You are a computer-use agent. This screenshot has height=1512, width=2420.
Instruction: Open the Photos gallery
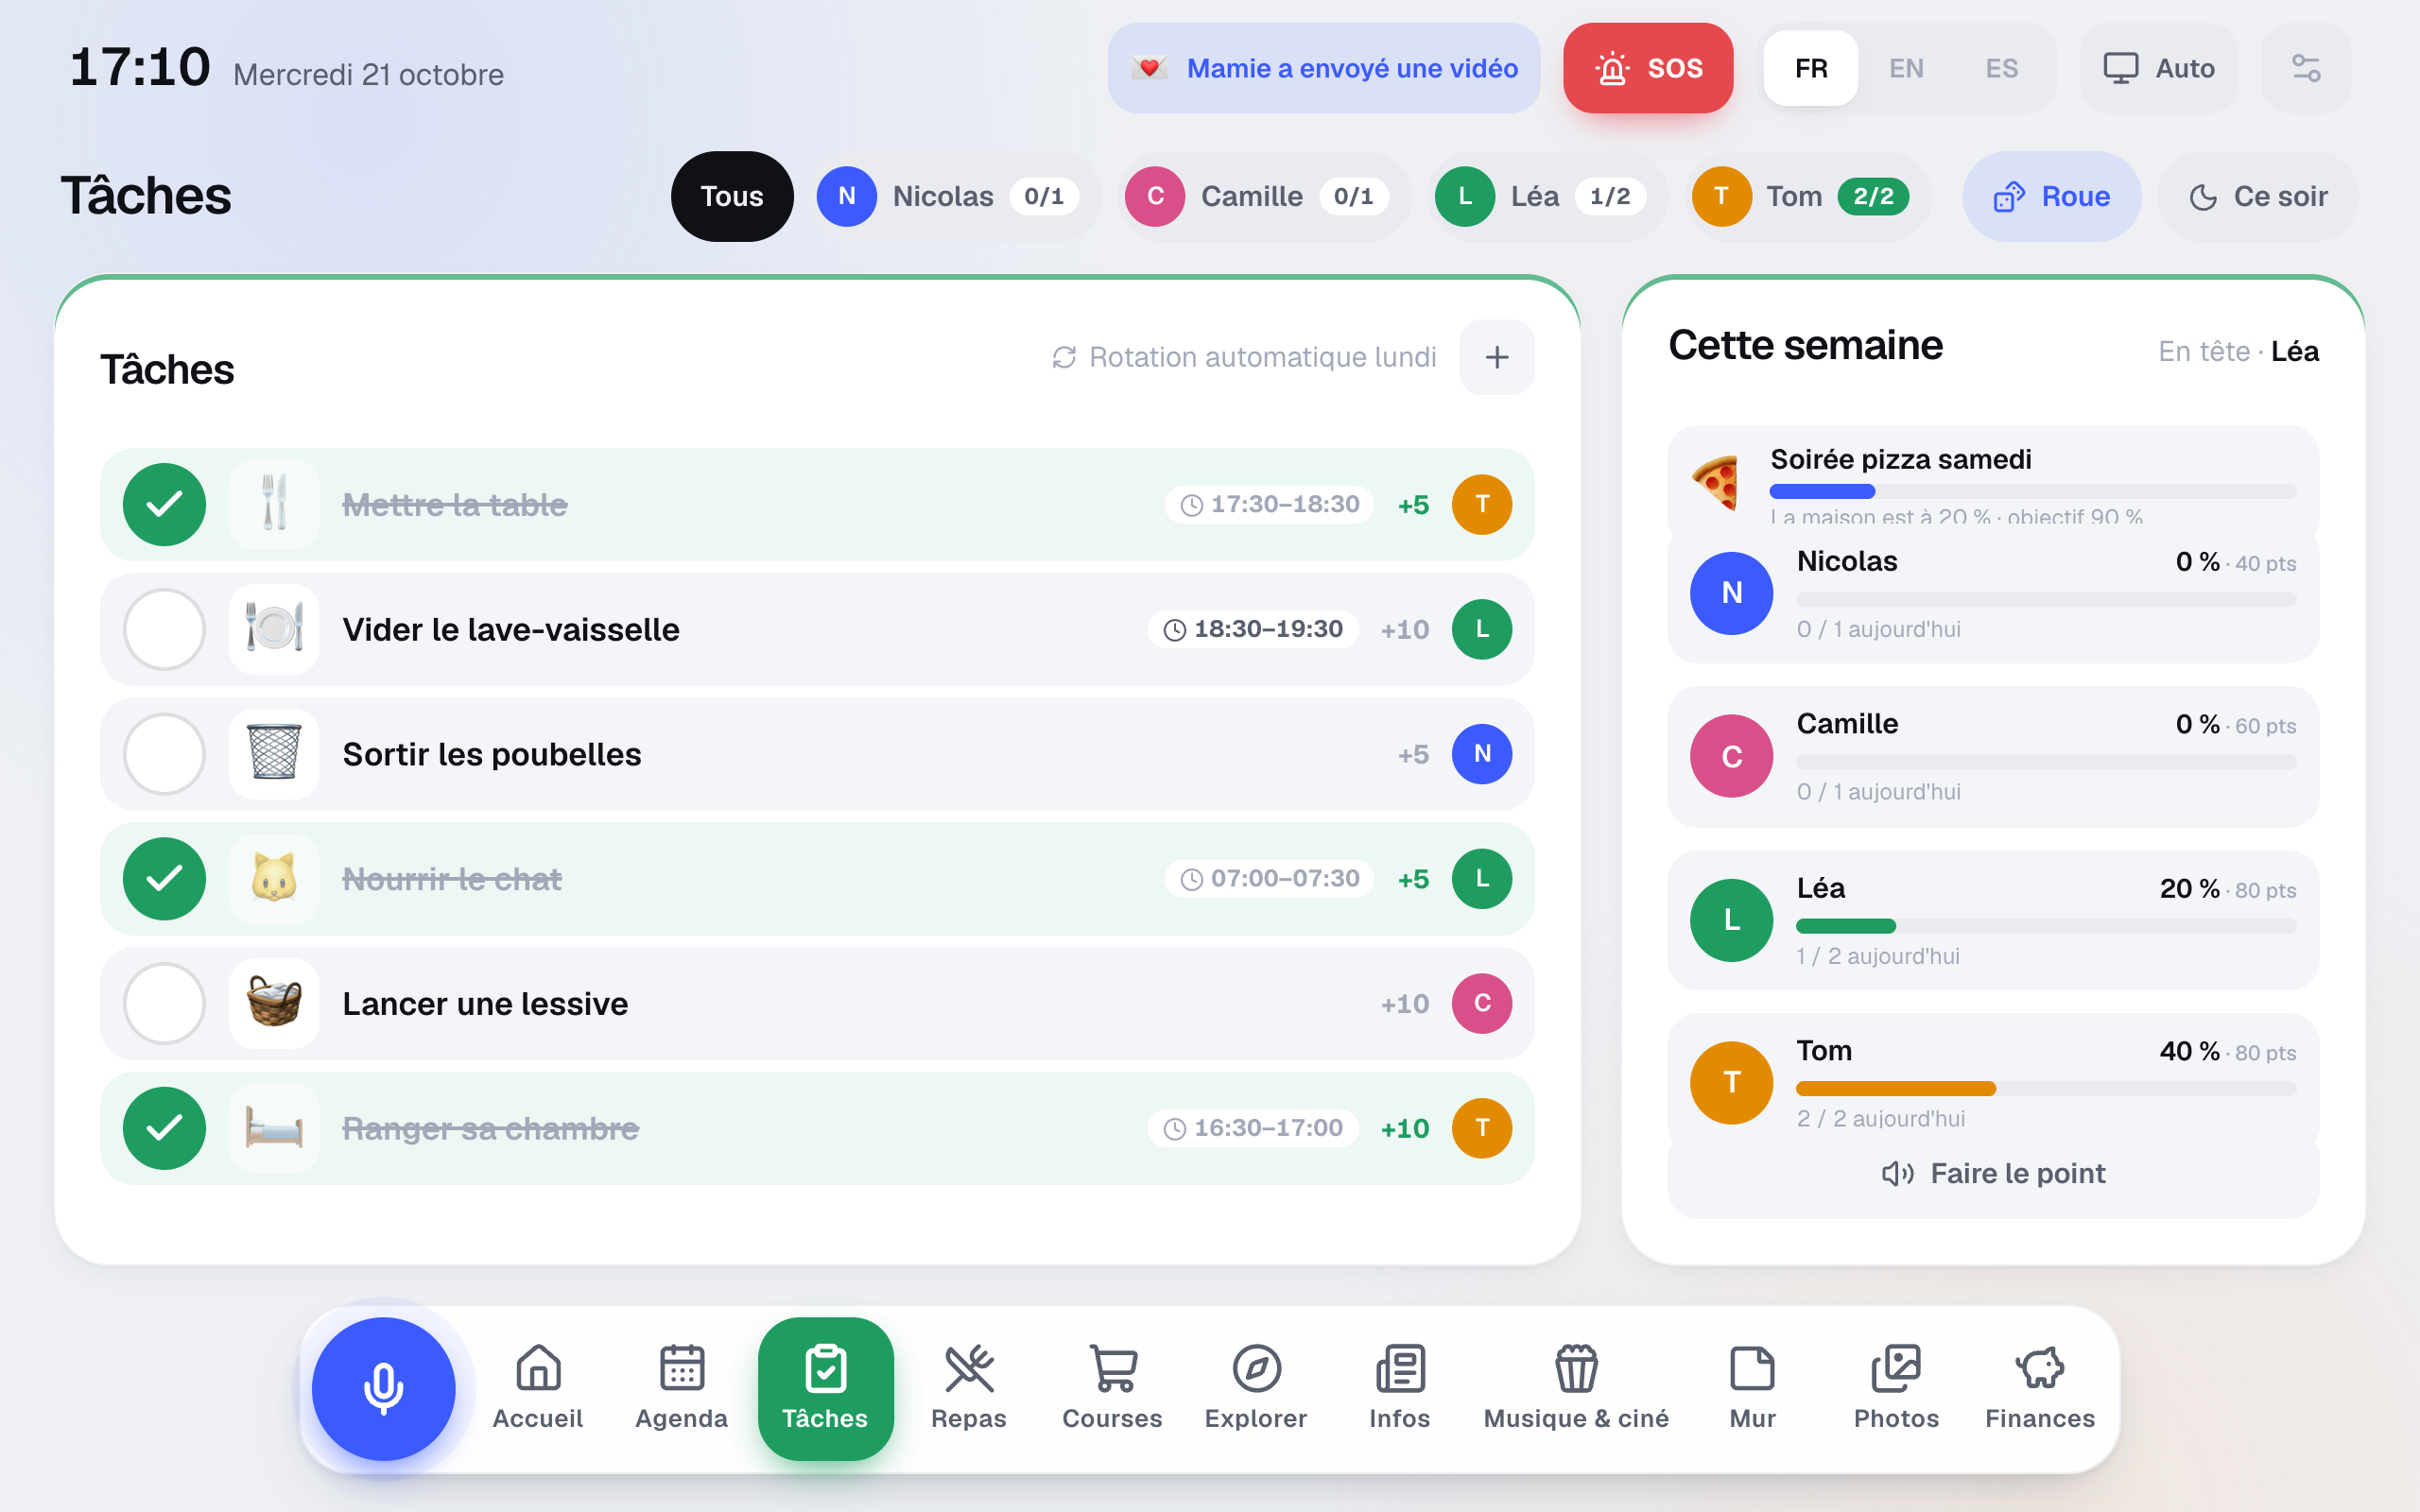[1896, 1388]
